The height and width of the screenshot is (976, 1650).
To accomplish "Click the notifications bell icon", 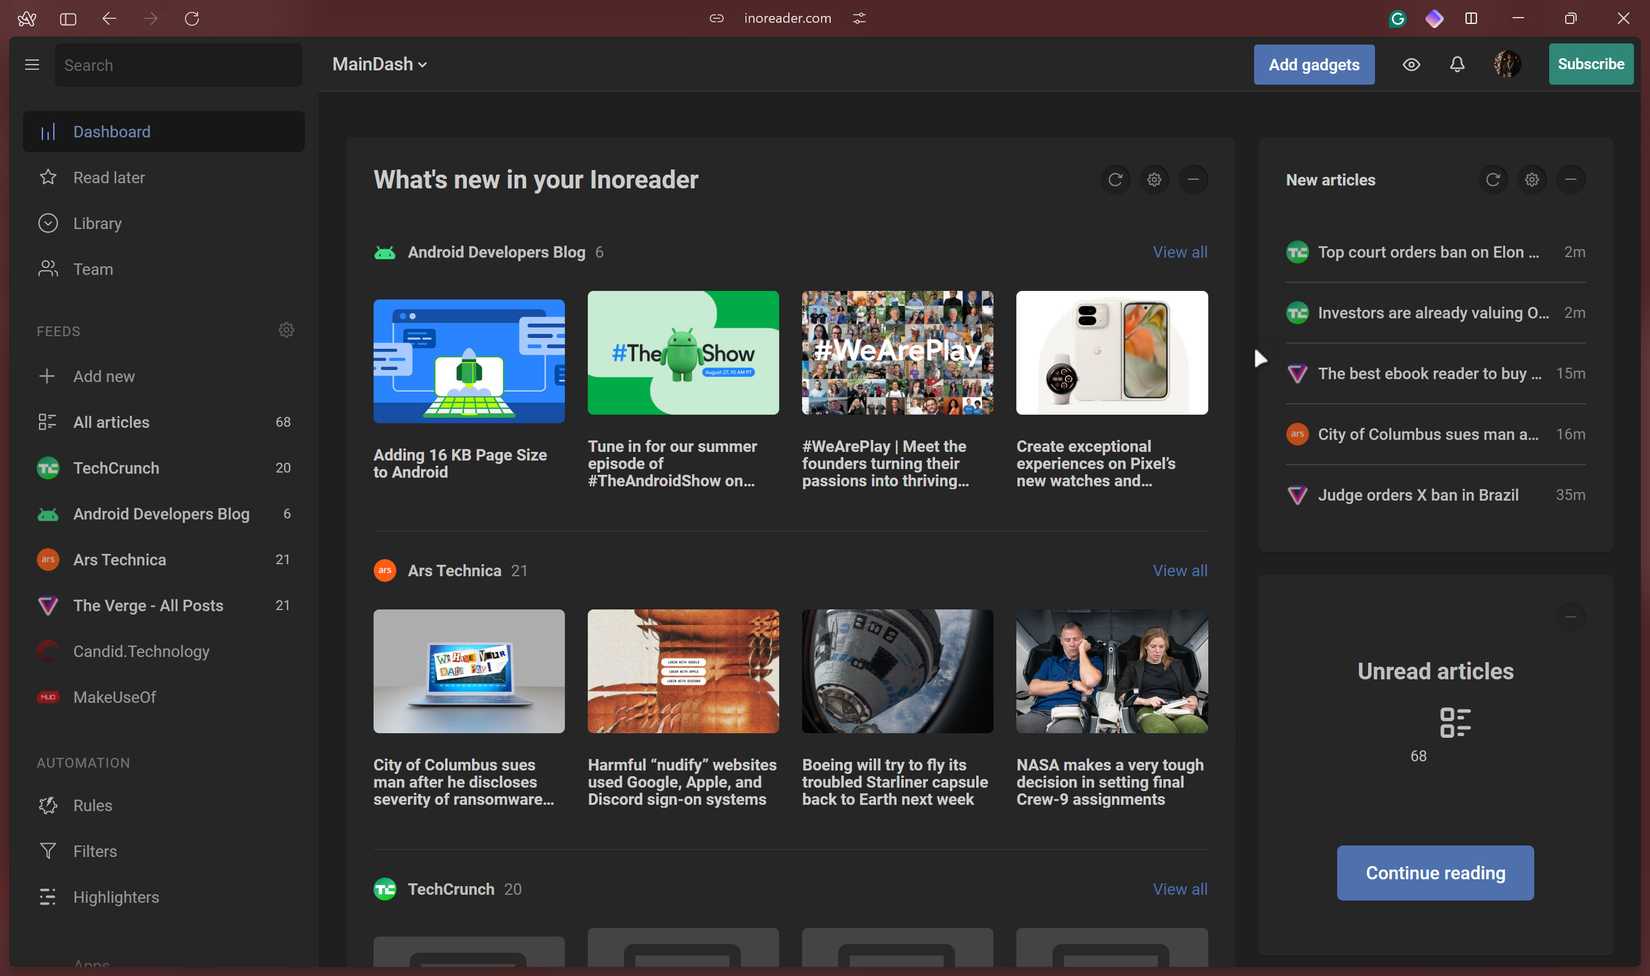I will click(x=1457, y=64).
